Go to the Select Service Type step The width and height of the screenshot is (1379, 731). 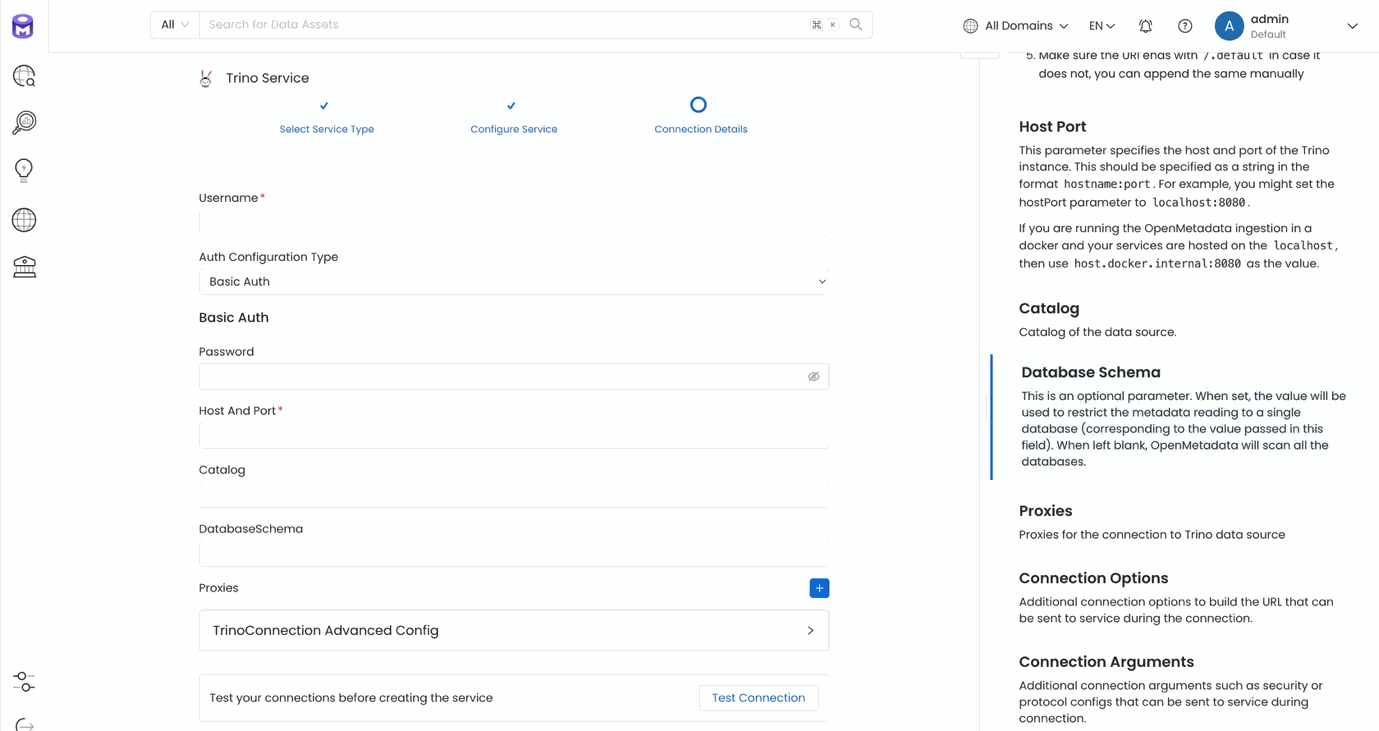[x=327, y=129]
